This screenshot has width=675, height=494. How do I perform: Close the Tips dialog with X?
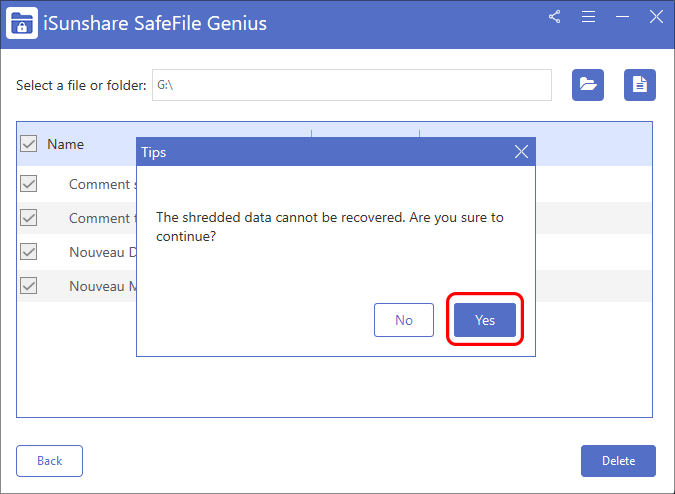pyautogui.click(x=521, y=152)
